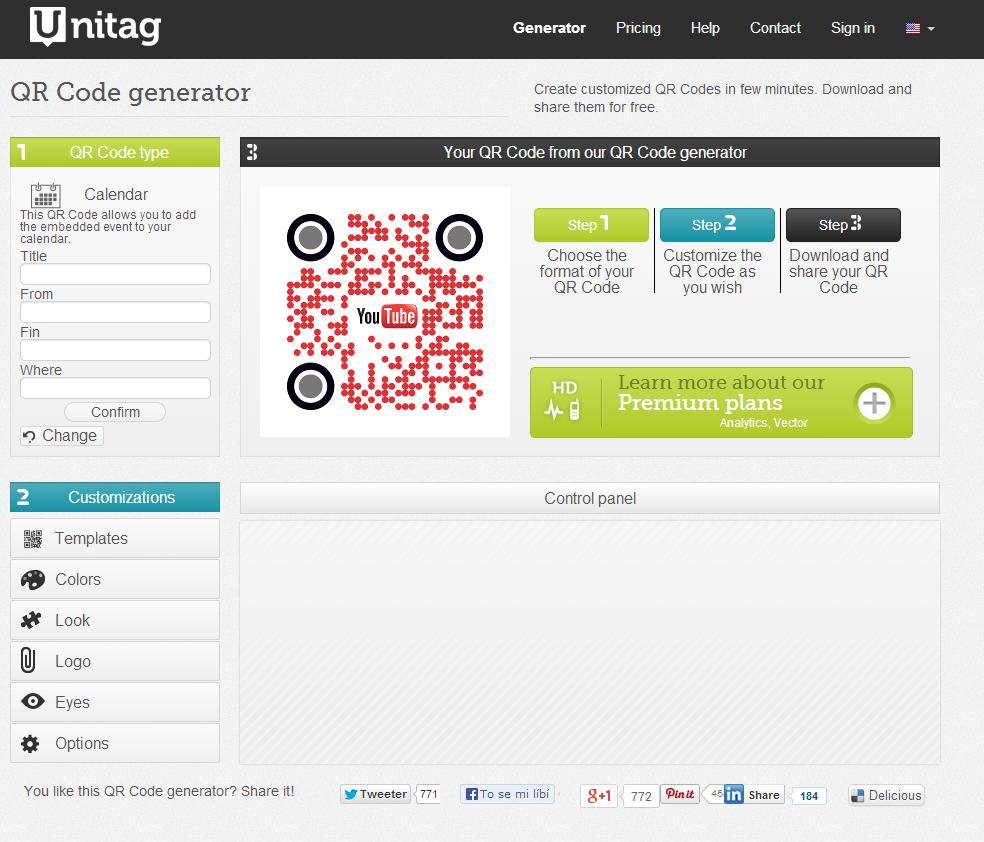984x842 pixels.
Task: Select the Step 2 button
Action: pyautogui.click(x=717, y=225)
